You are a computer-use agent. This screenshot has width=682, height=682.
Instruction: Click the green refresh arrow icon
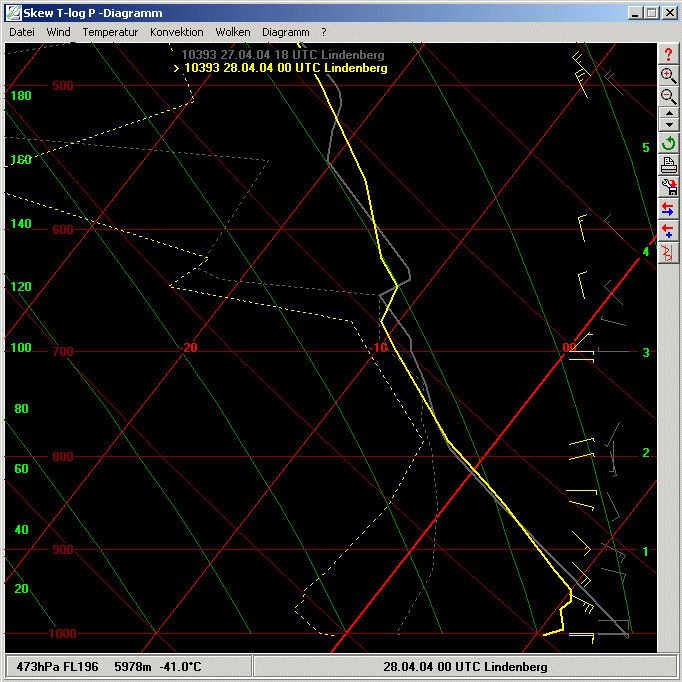[x=669, y=143]
